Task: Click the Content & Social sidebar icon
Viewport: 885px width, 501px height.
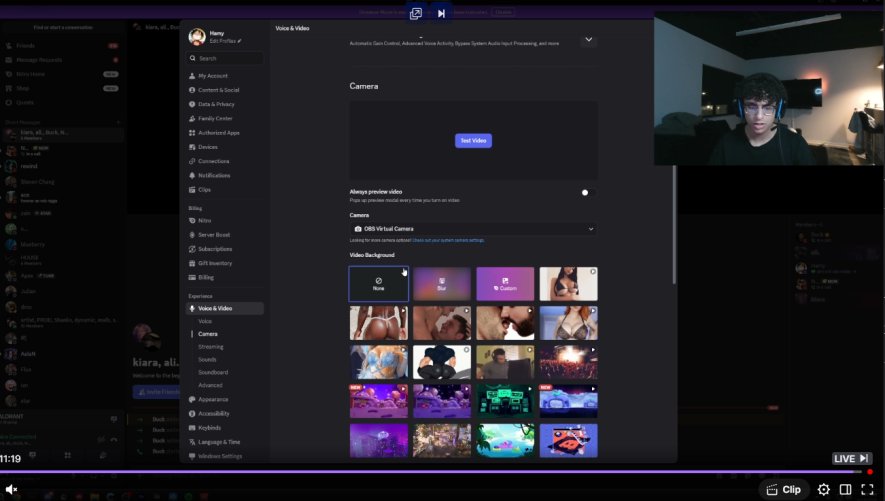Action: 192,90
